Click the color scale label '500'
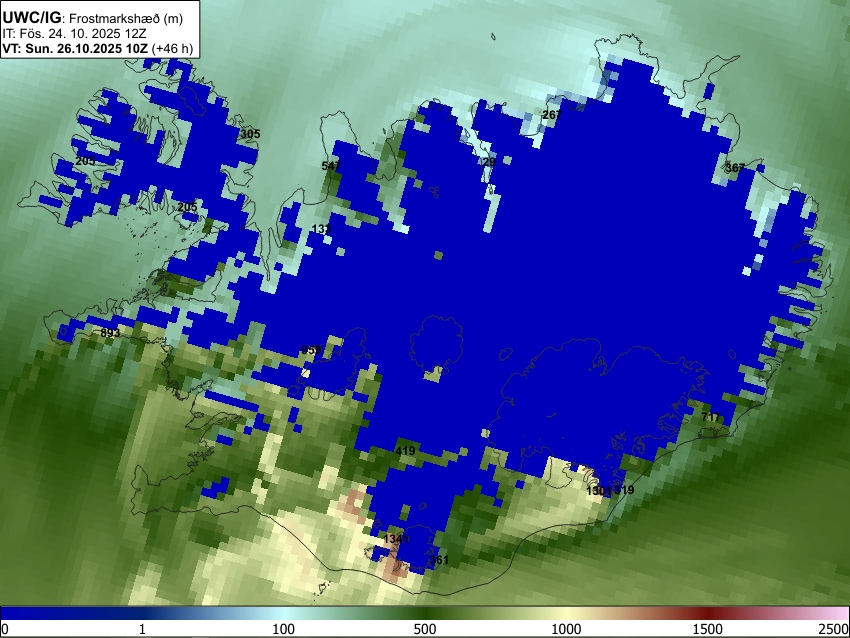Viewport: 850px width, 638px height. pos(425,629)
